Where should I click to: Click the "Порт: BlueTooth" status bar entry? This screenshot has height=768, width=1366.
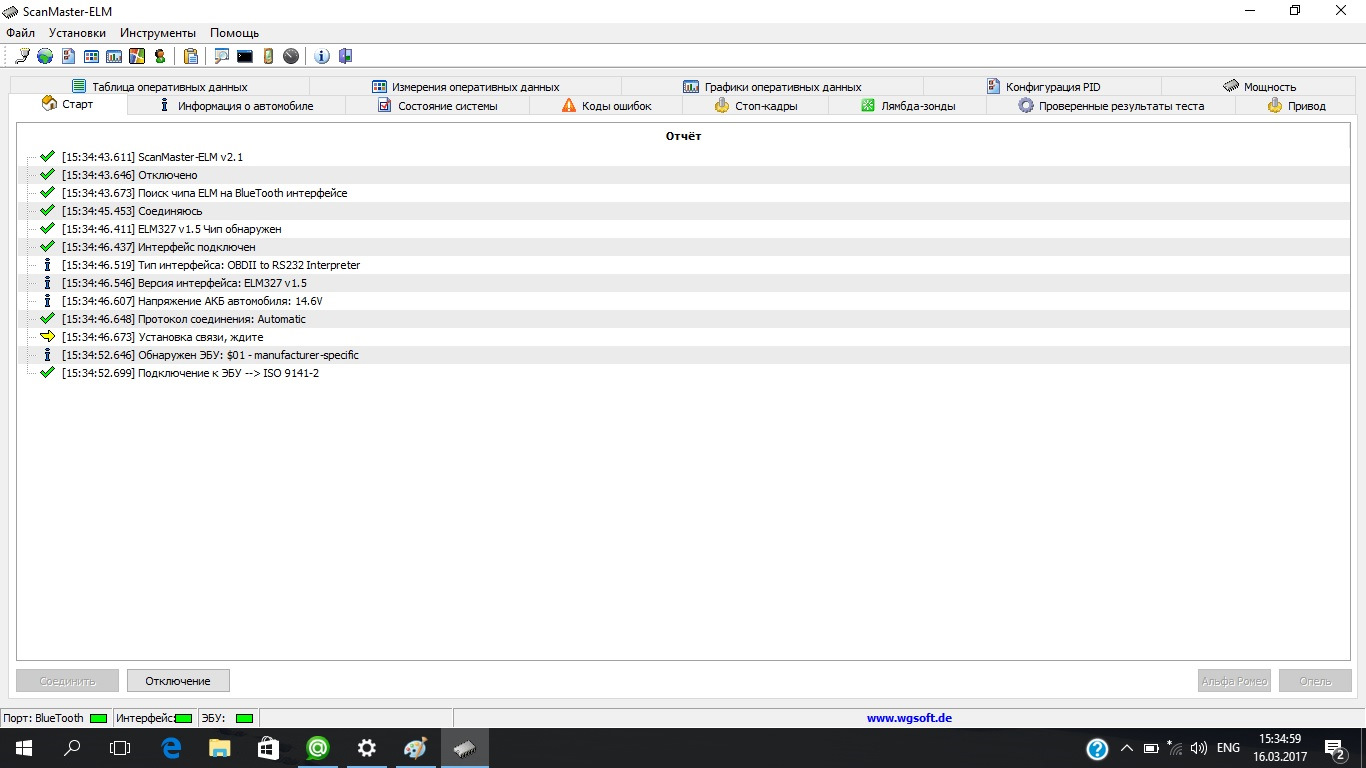[56, 718]
